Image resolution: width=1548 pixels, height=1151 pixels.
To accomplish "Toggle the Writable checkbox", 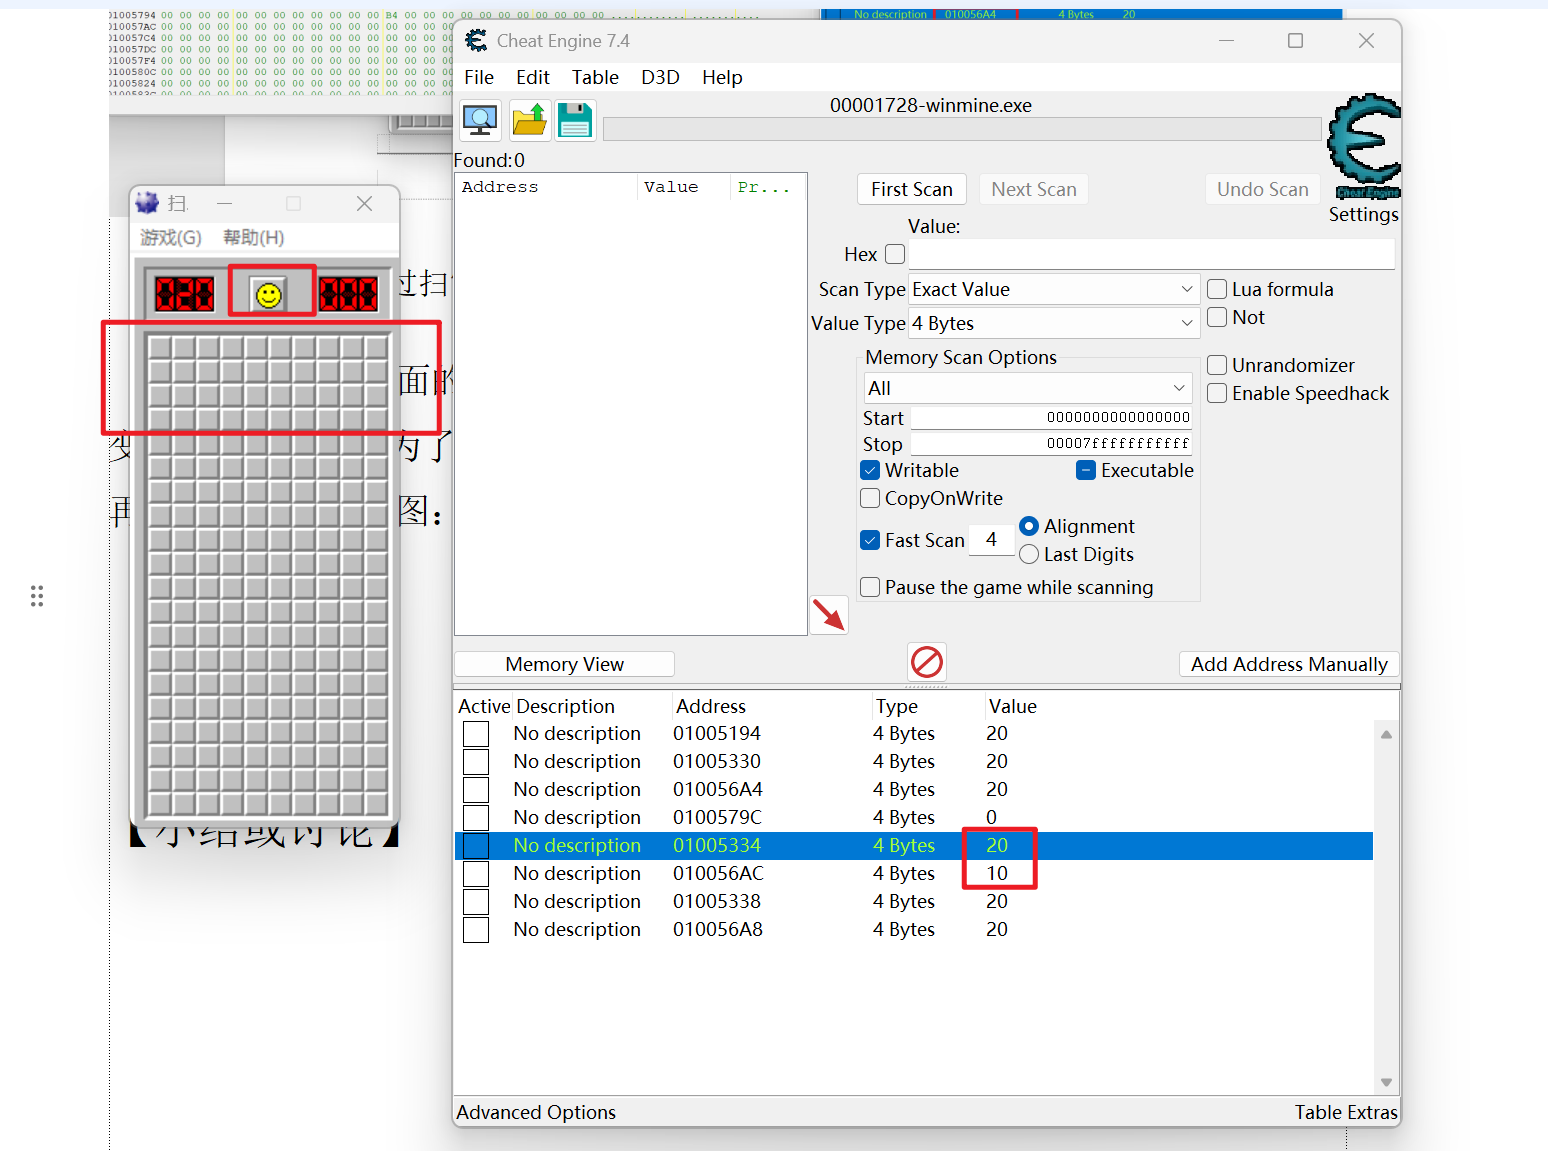I will point(870,470).
